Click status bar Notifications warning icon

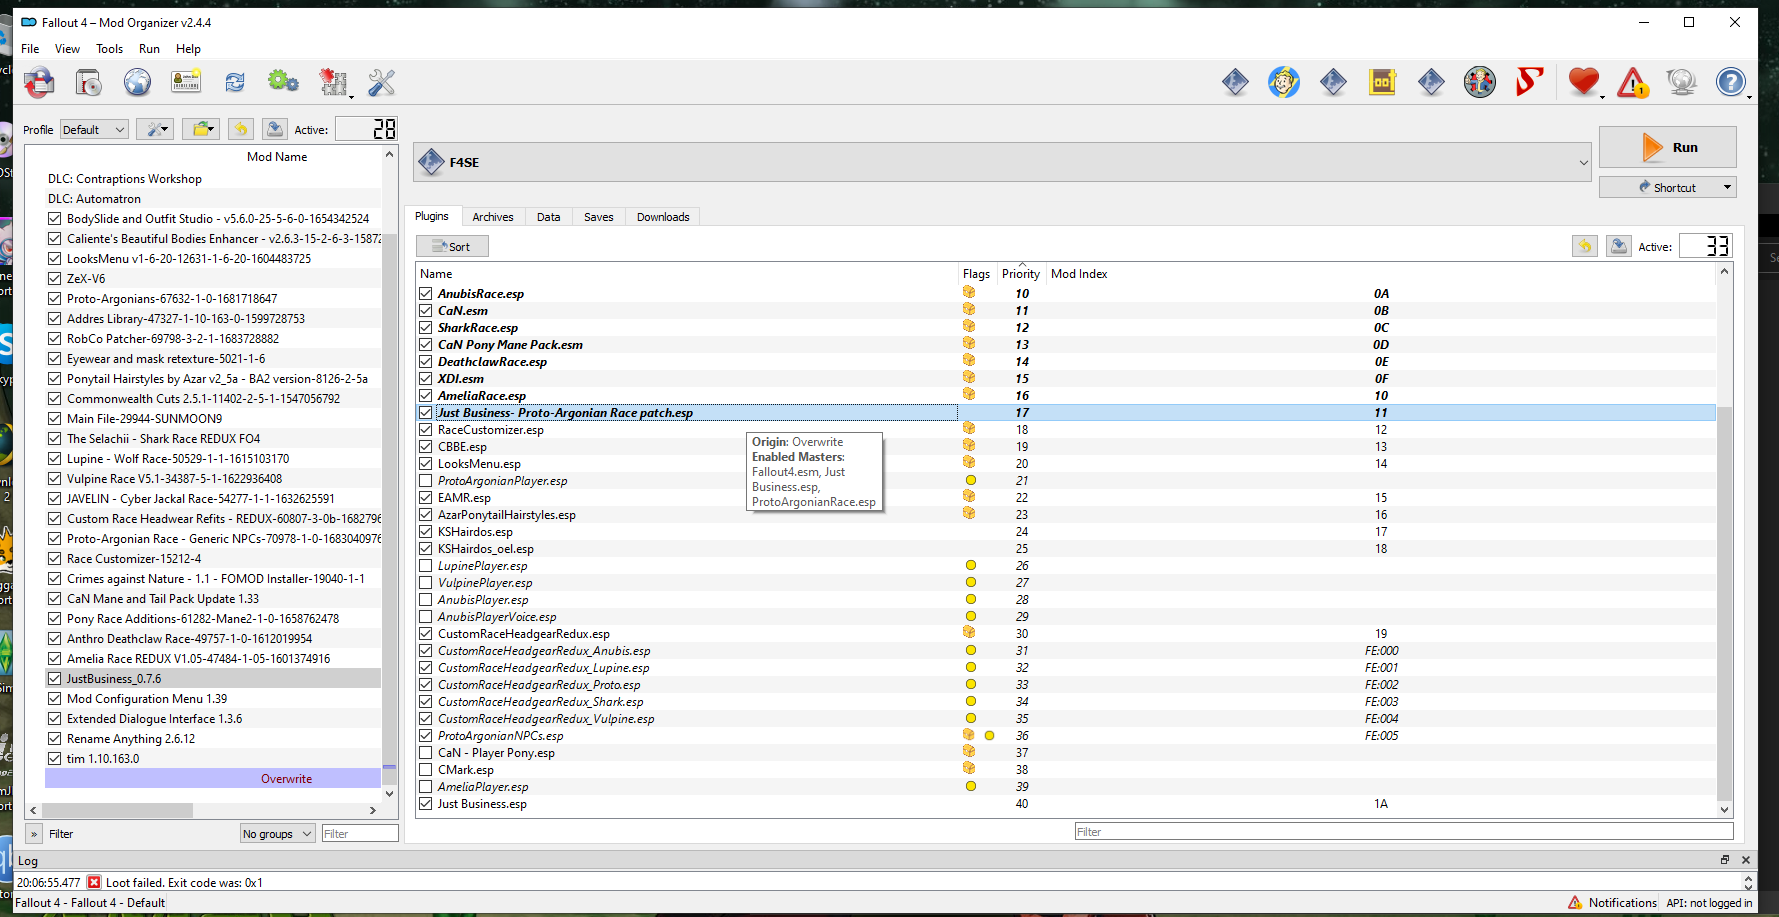[x=1575, y=902]
